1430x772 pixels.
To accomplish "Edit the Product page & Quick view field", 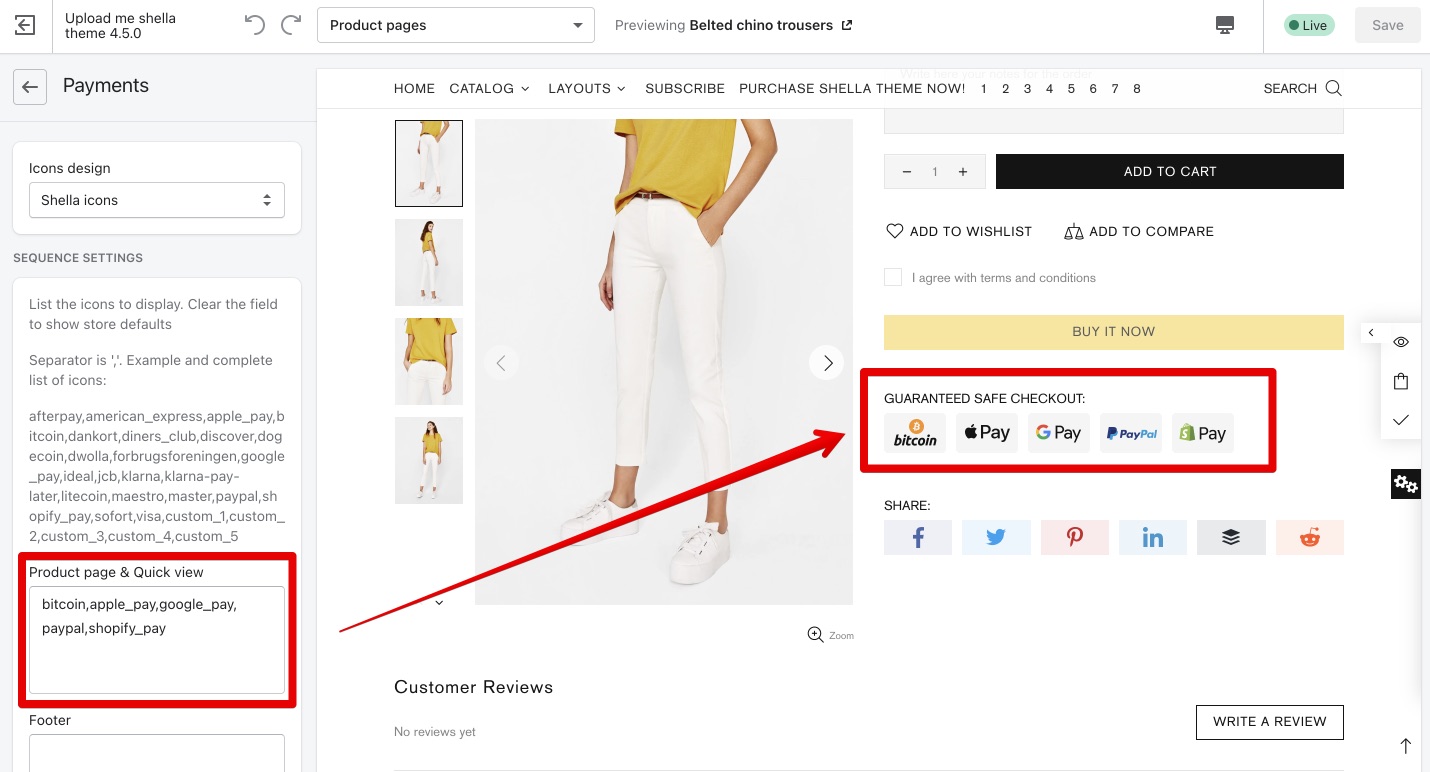I will 157,640.
